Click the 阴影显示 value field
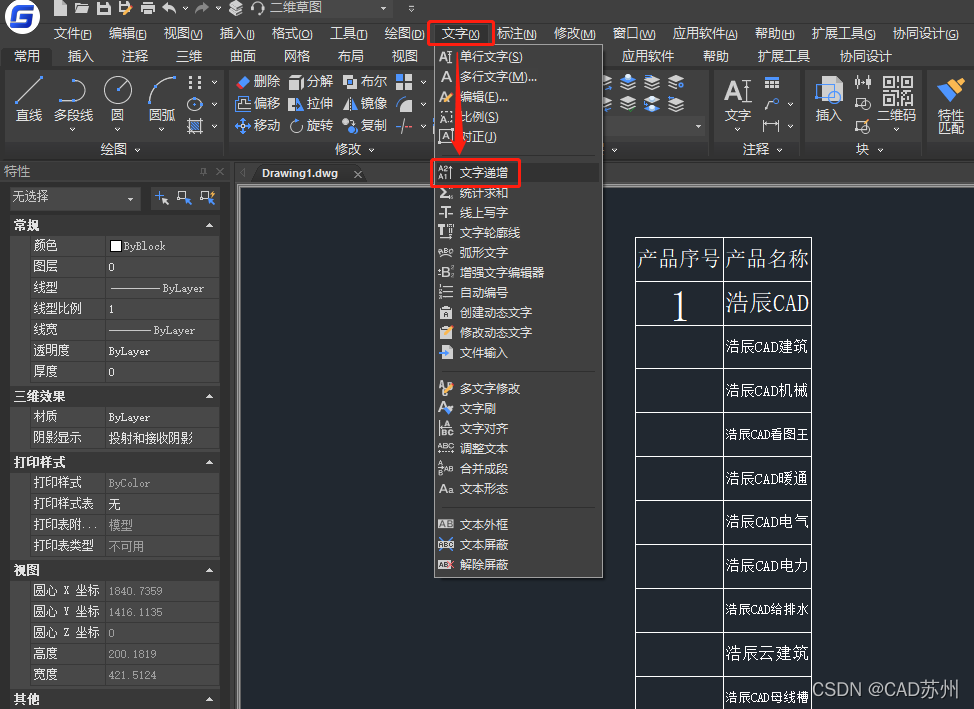The width and height of the screenshot is (974, 709). 162,438
